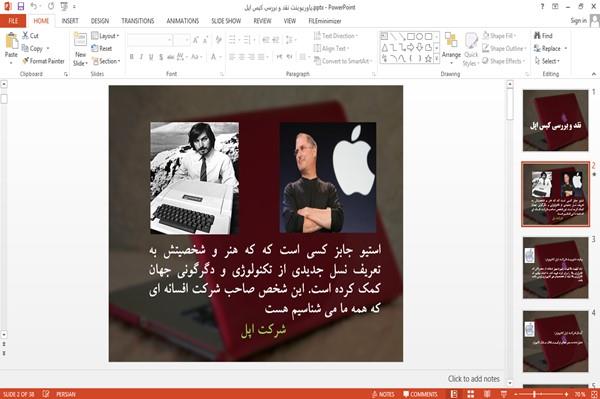This screenshot has height=399, width=600.
Task: Toggle Underline formatting
Action: click(151, 57)
